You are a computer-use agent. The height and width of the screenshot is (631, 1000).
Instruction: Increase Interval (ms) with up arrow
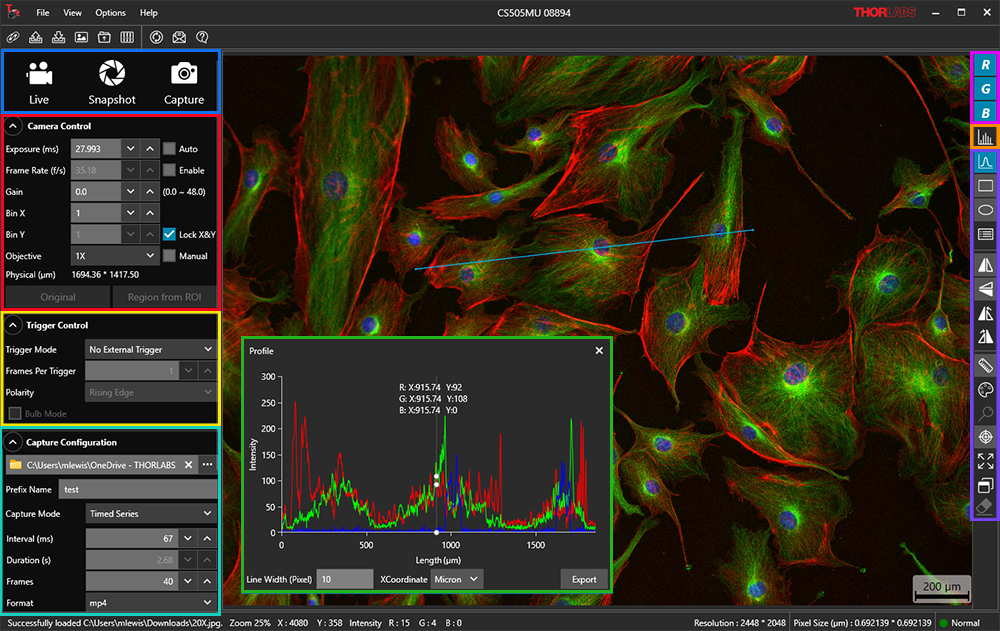(x=207, y=538)
